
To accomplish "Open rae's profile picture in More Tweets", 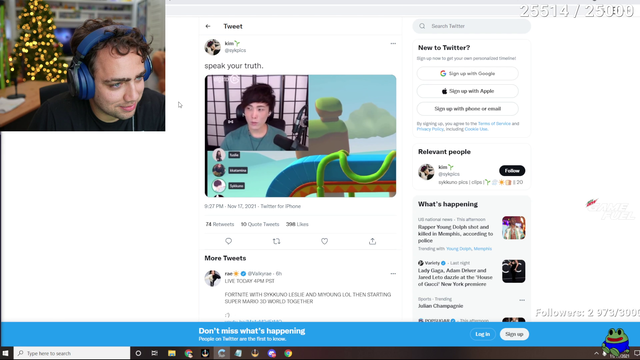I will click(213, 278).
